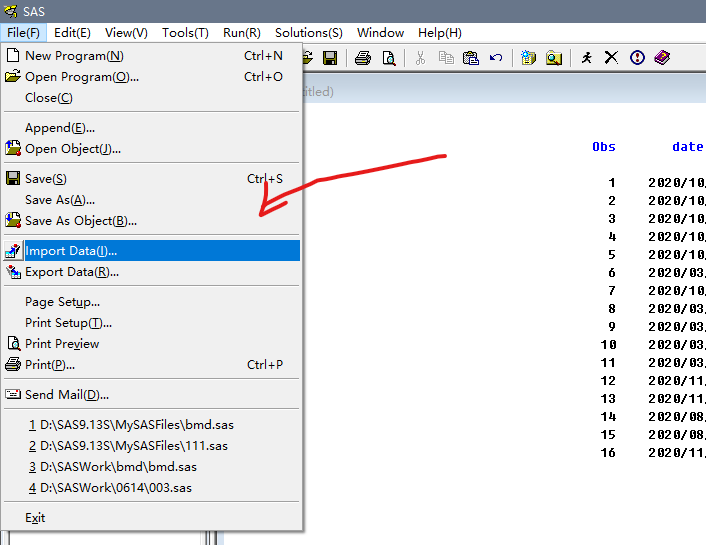The image size is (706, 545).
Task: Open the Edit(E) menu
Action: click(72, 33)
